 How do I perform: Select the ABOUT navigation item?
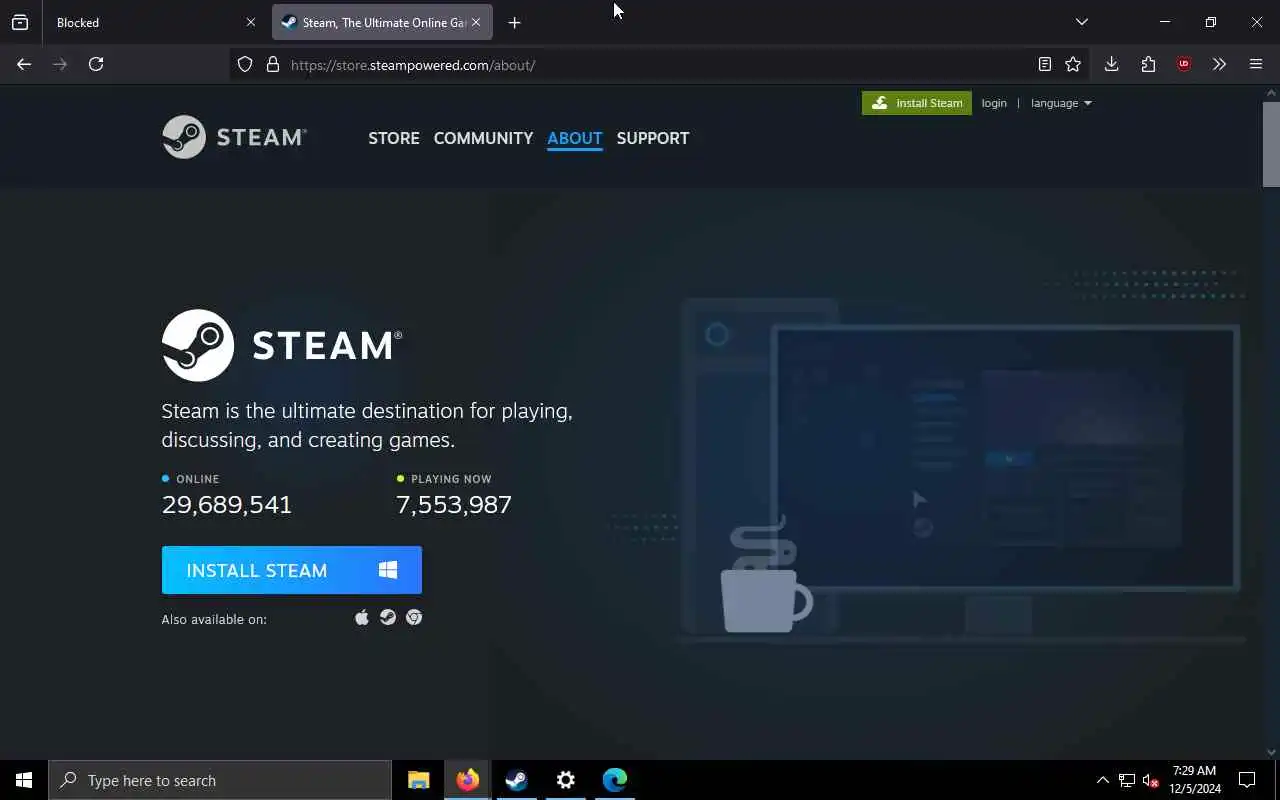point(575,138)
